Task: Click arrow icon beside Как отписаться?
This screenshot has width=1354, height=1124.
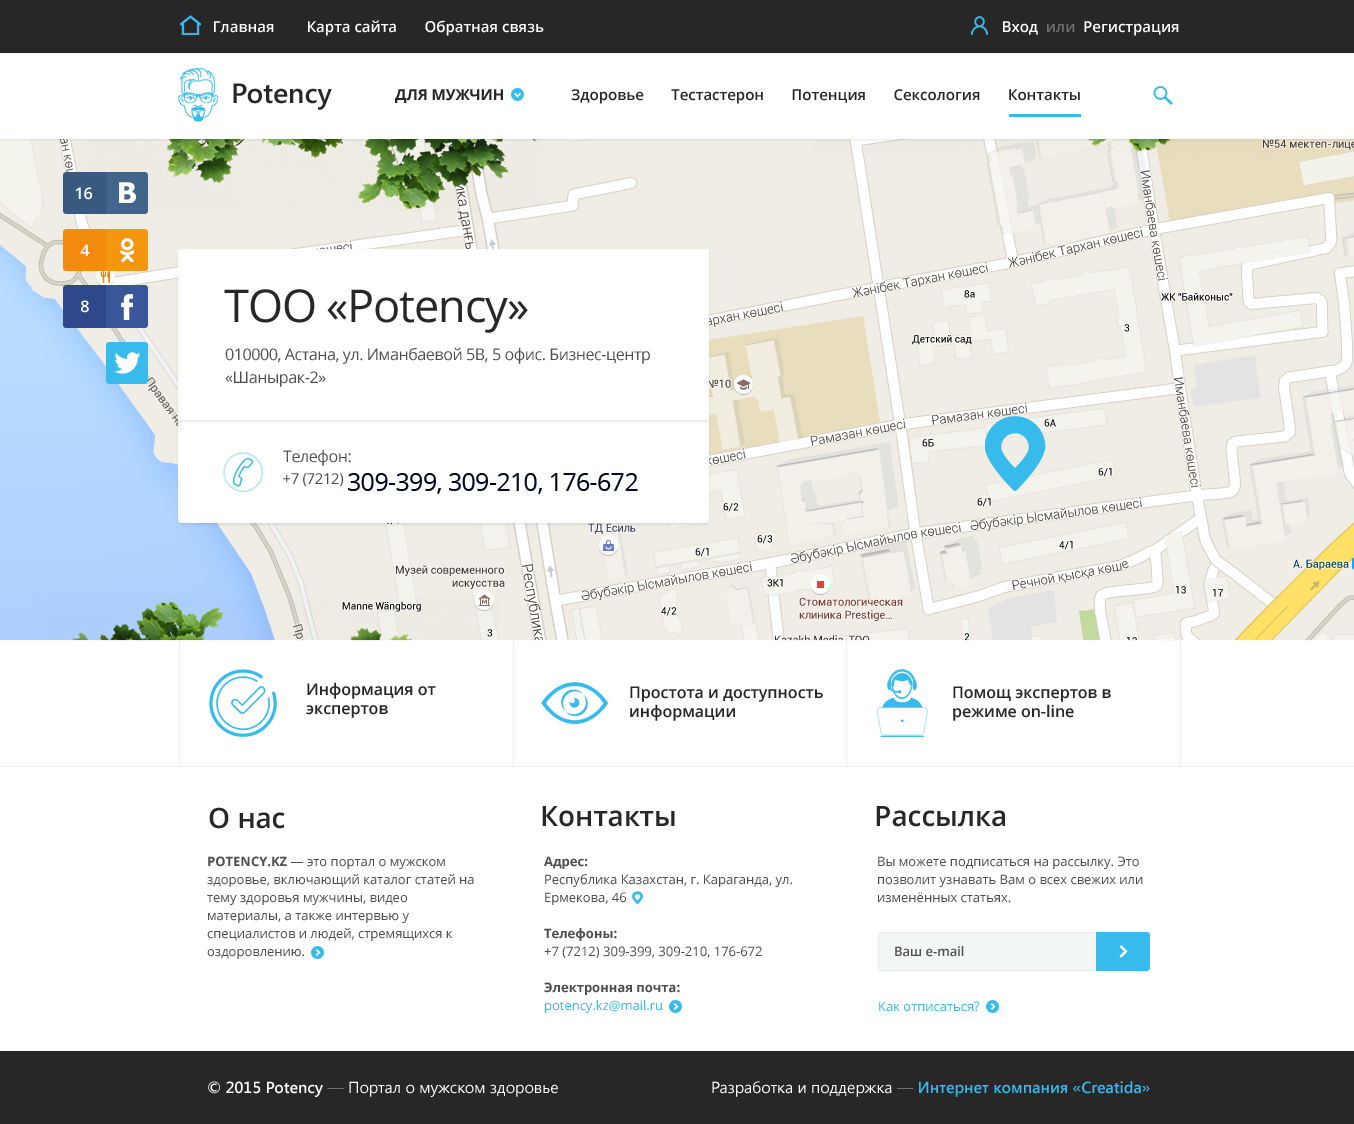Action: [993, 1007]
